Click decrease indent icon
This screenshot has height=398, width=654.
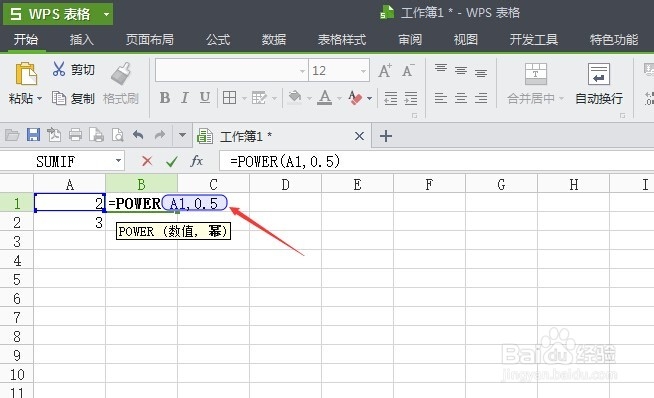tap(390, 98)
